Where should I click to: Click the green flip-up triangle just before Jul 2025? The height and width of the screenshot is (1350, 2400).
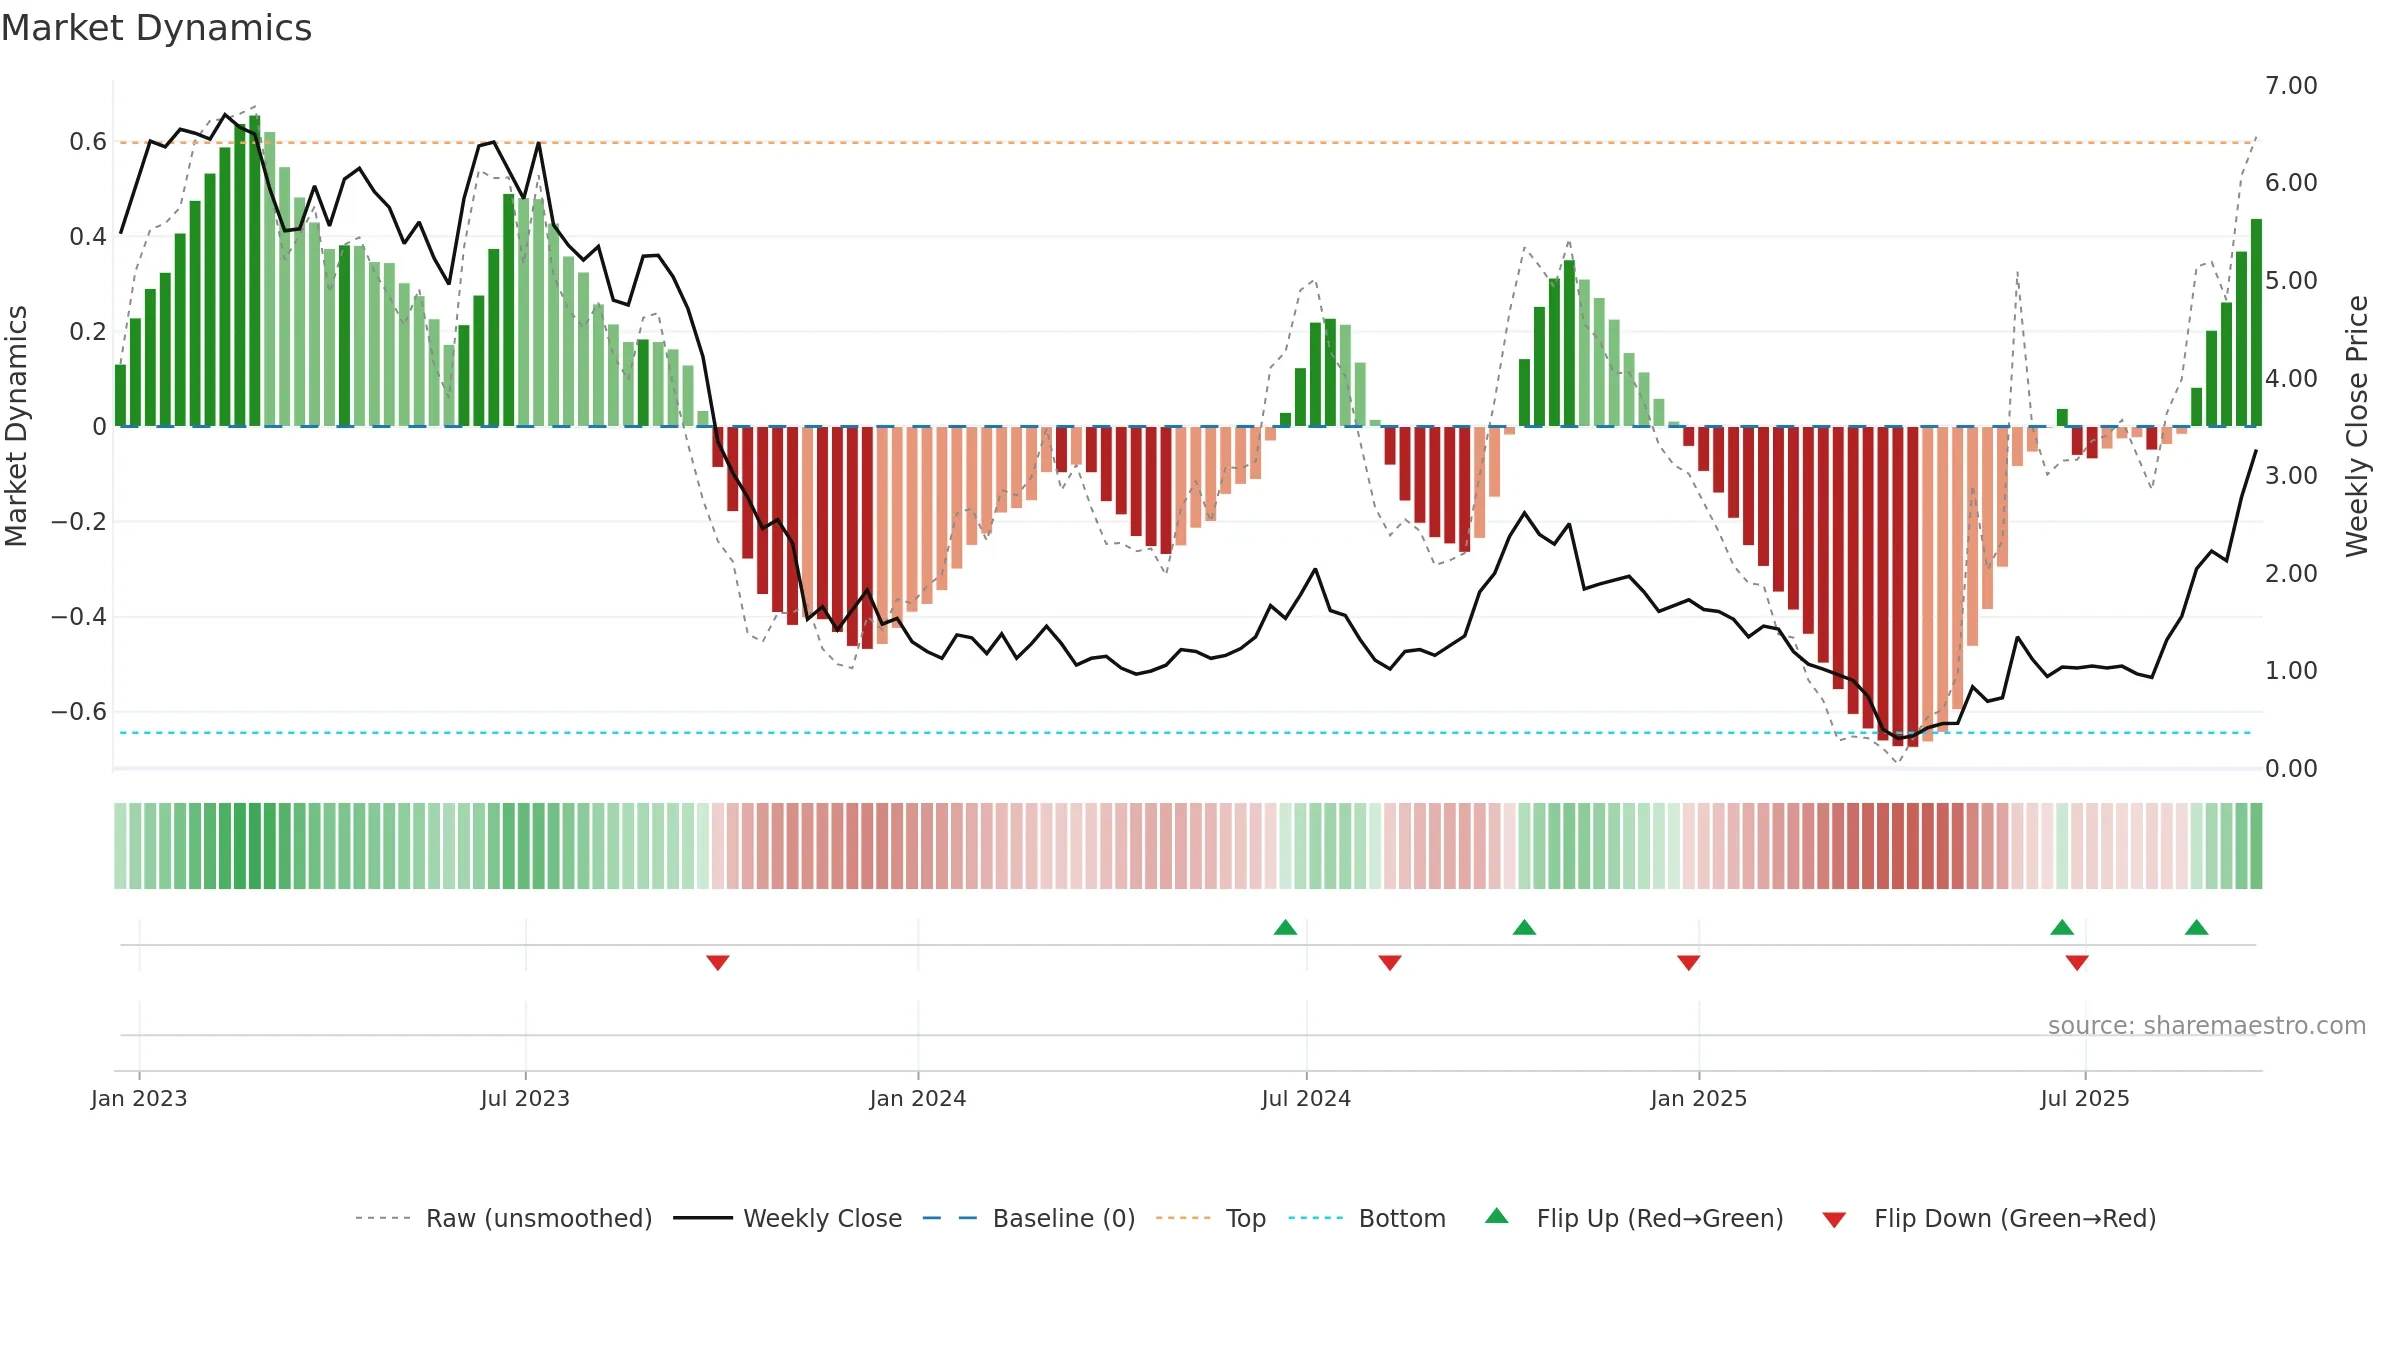click(x=2062, y=927)
